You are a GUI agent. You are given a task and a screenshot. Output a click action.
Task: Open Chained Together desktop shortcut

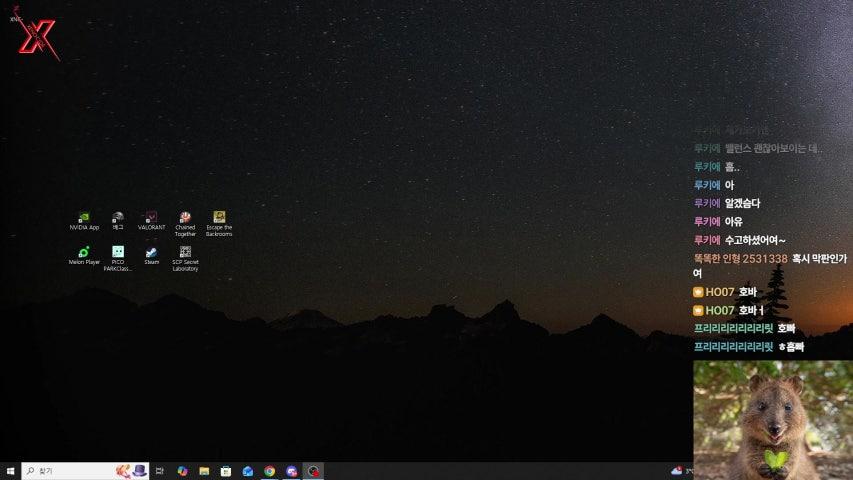pos(185,217)
